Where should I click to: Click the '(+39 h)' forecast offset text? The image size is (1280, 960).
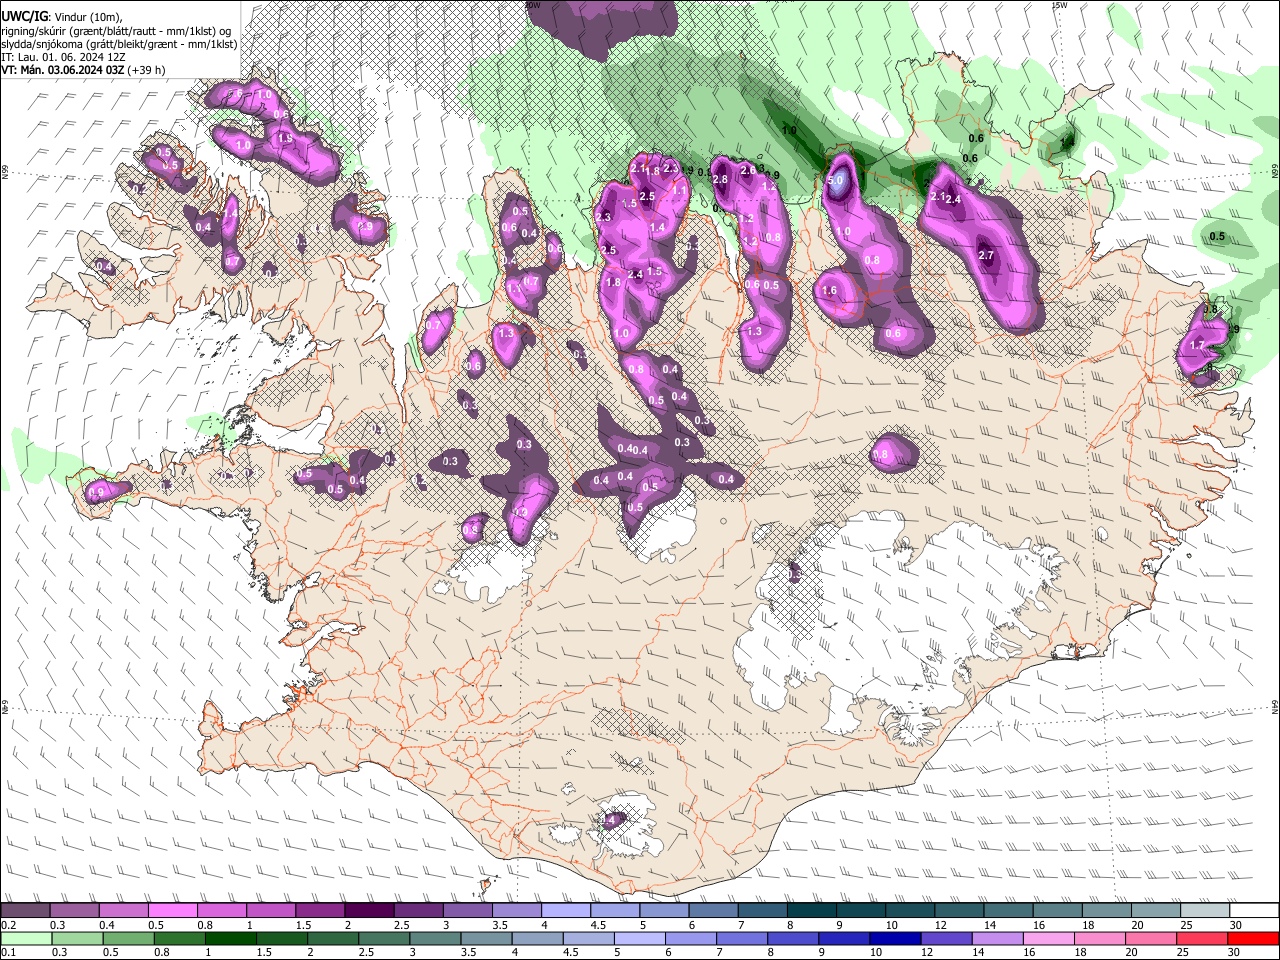click(147, 70)
